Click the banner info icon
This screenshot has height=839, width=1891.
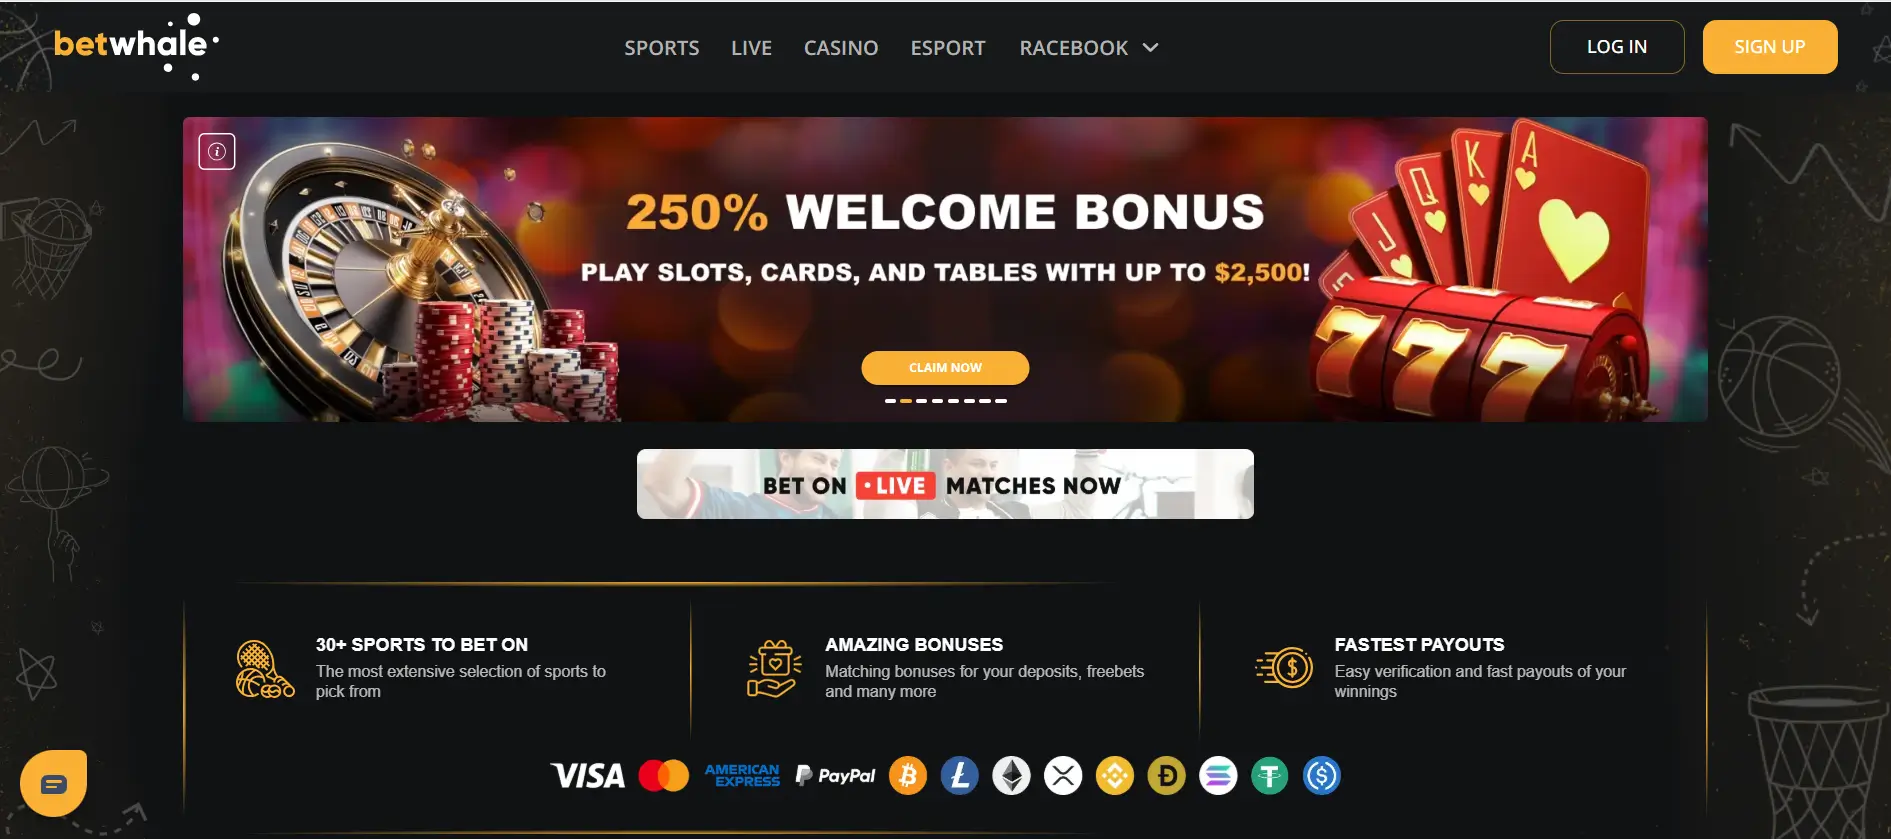pos(217,152)
